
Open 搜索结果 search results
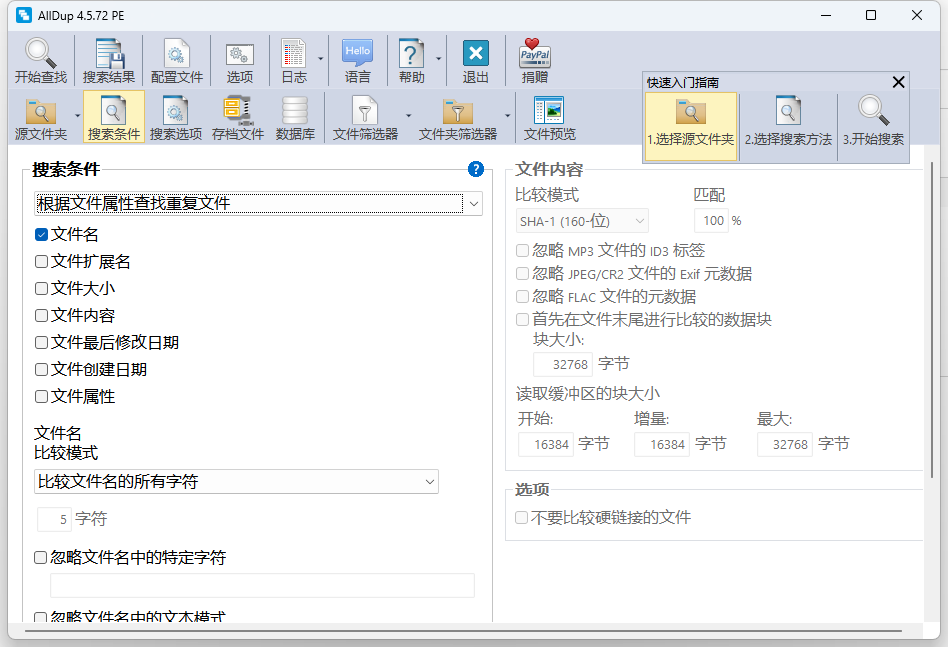pyautogui.click(x=108, y=61)
